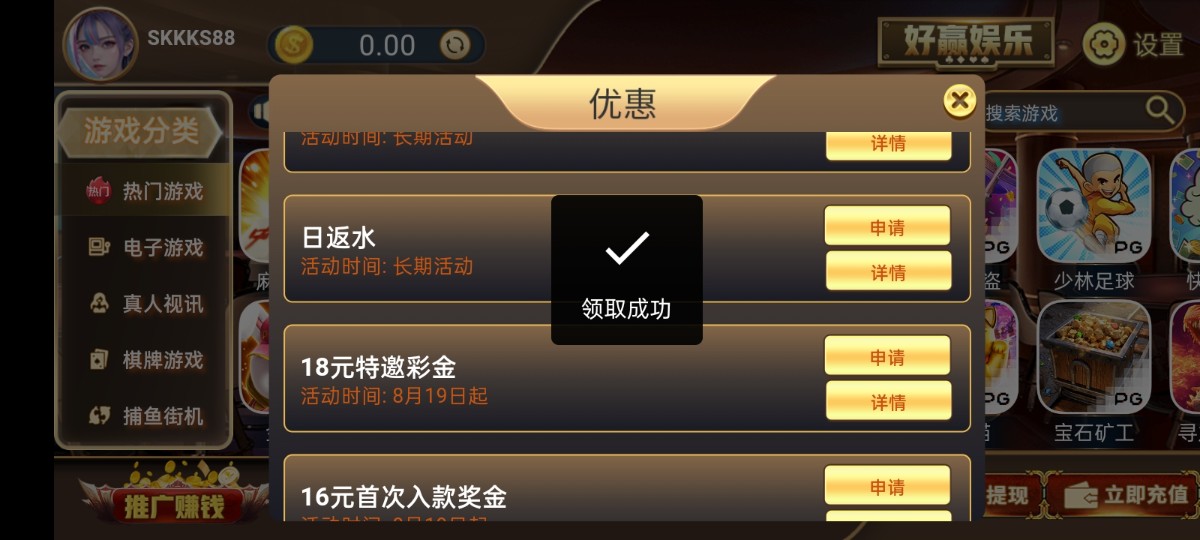Close the 优惠 popup with X button
This screenshot has width=1200, height=540.
click(959, 100)
